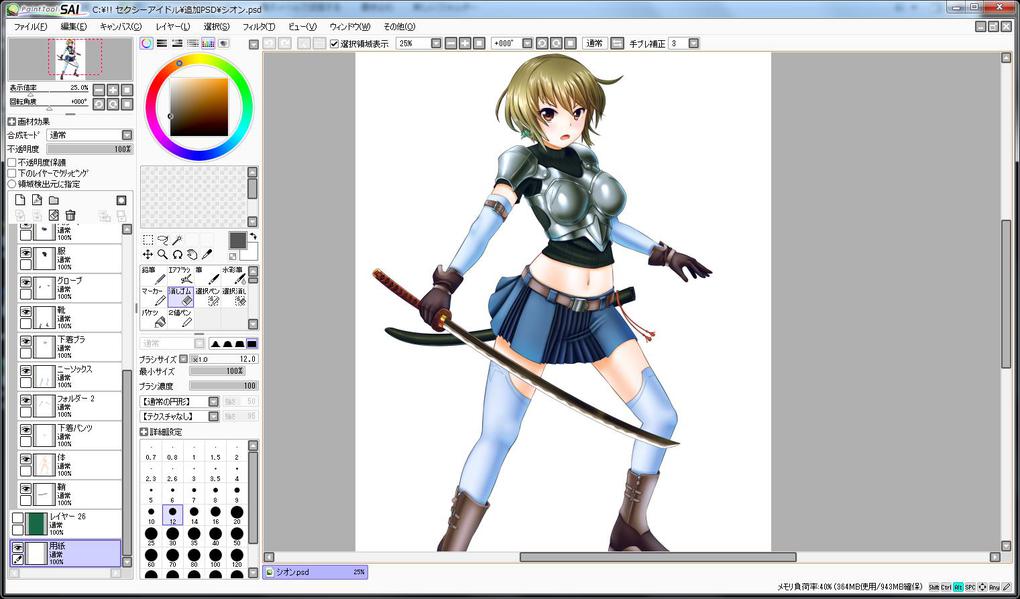This screenshot has height=599, width=1020.
Task: Clear the layer with eraser icon
Action: pyautogui.click(x=54, y=215)
